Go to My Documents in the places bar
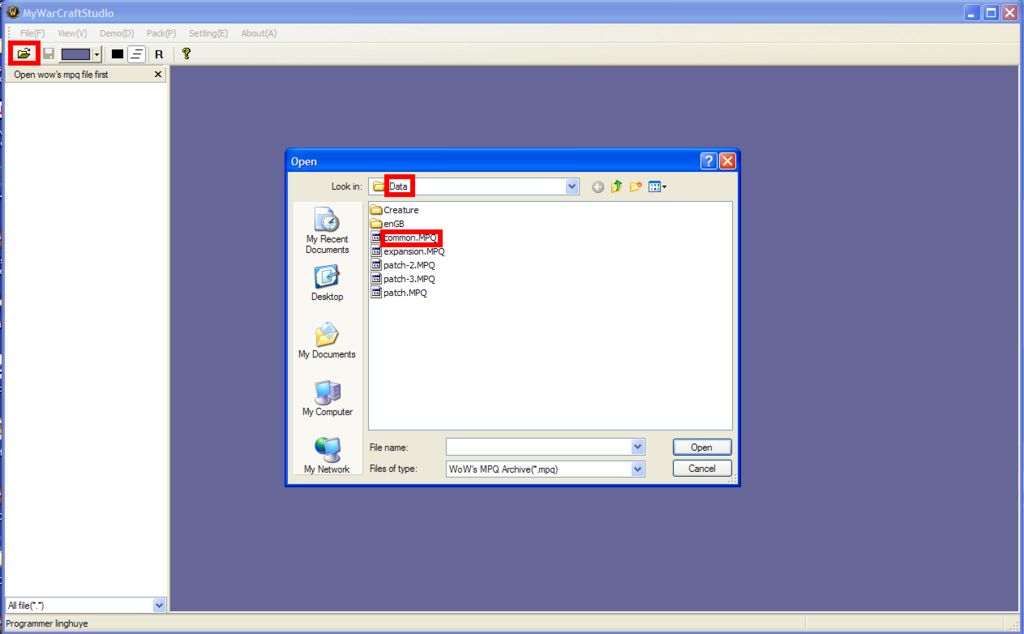 327,341
